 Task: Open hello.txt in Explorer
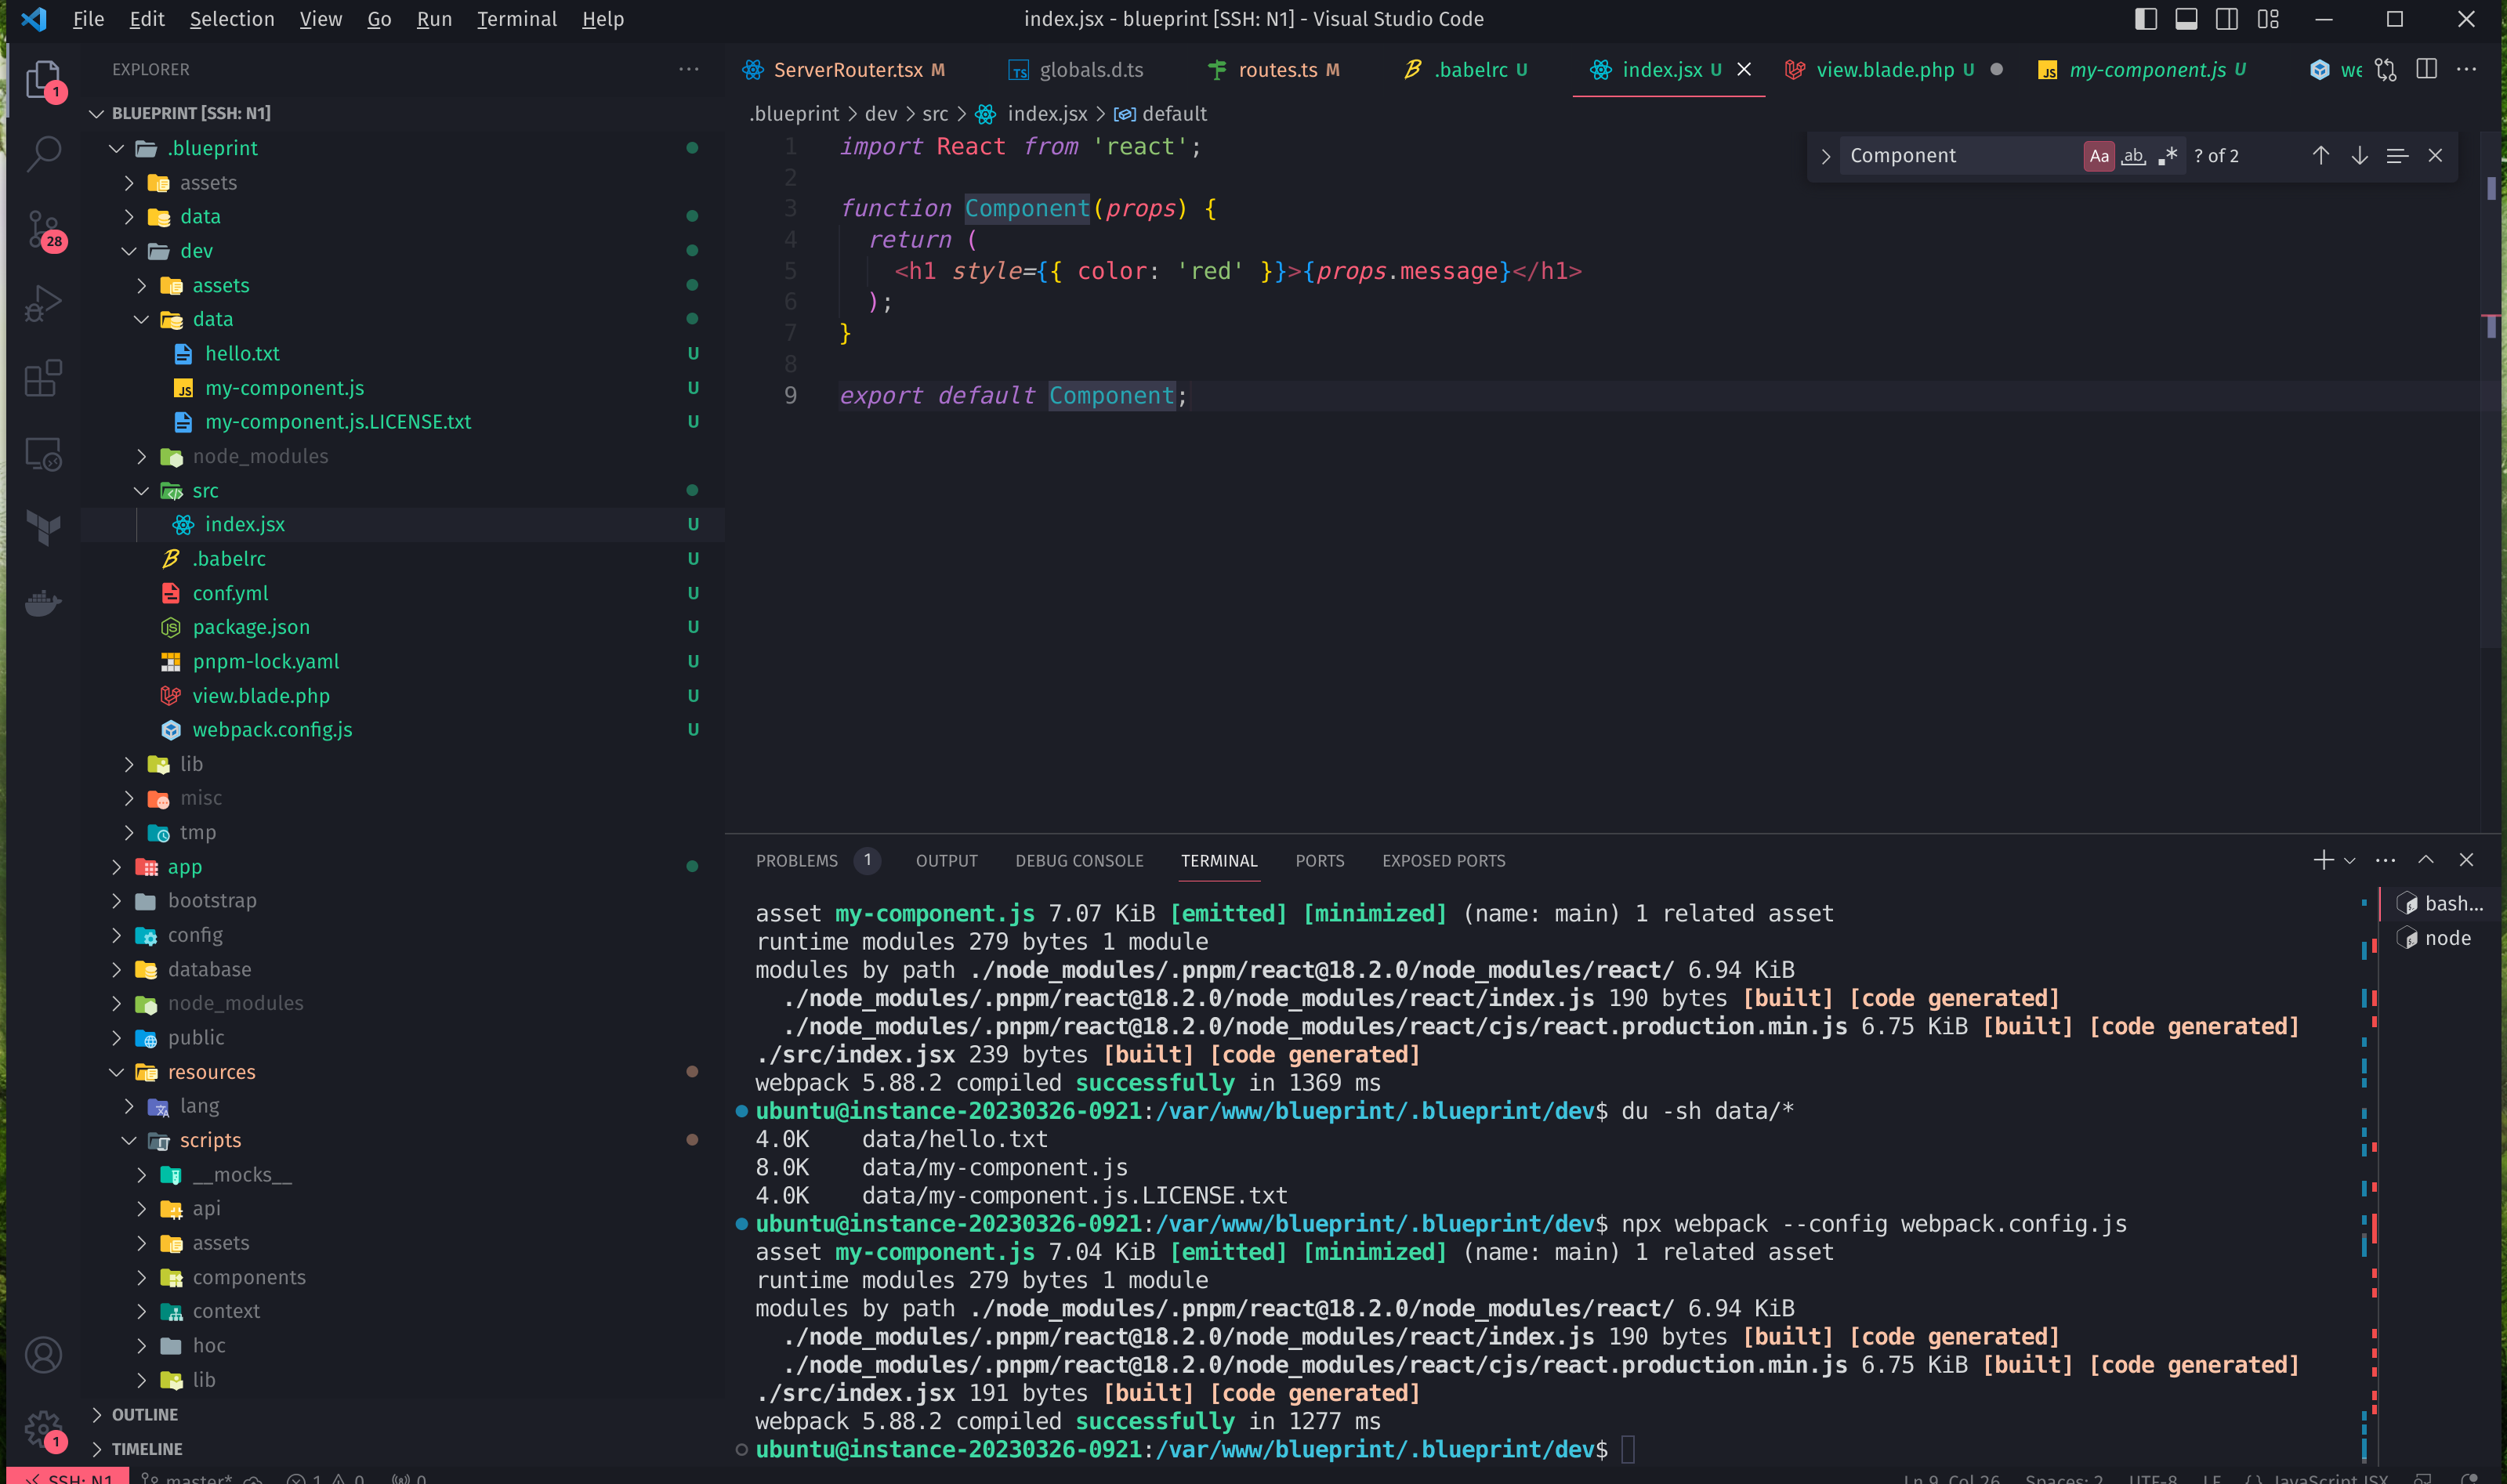coord(242,354)
